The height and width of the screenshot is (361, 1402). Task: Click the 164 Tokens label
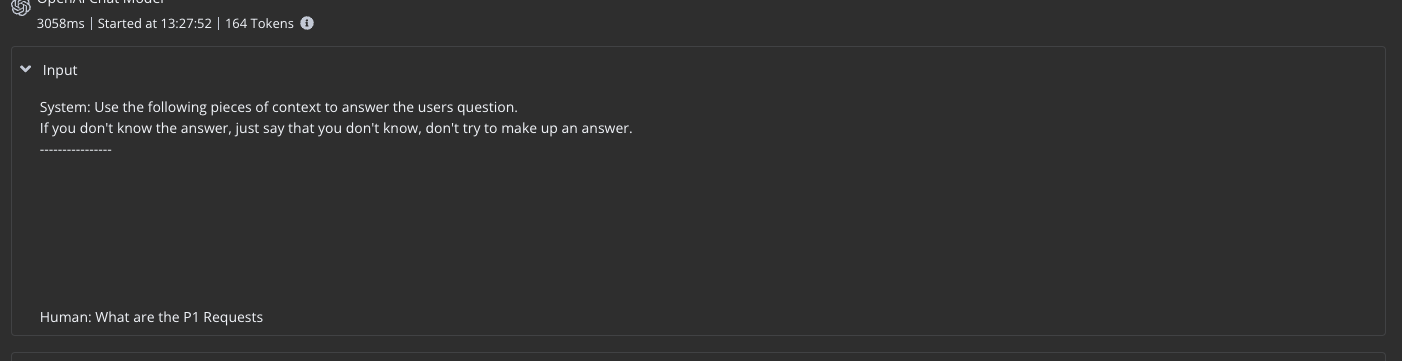259,23
